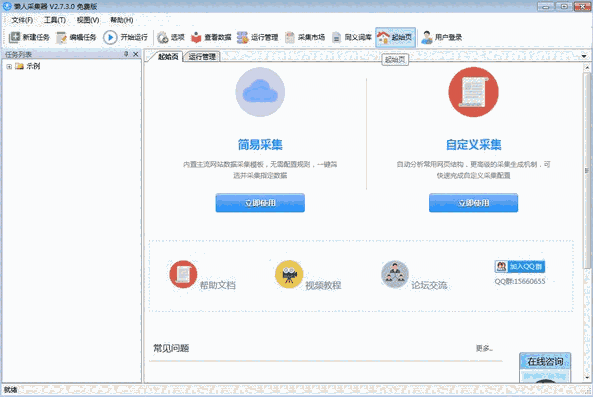Click the 加入QQ群 button
593x397 pixels.
[520, 267]
